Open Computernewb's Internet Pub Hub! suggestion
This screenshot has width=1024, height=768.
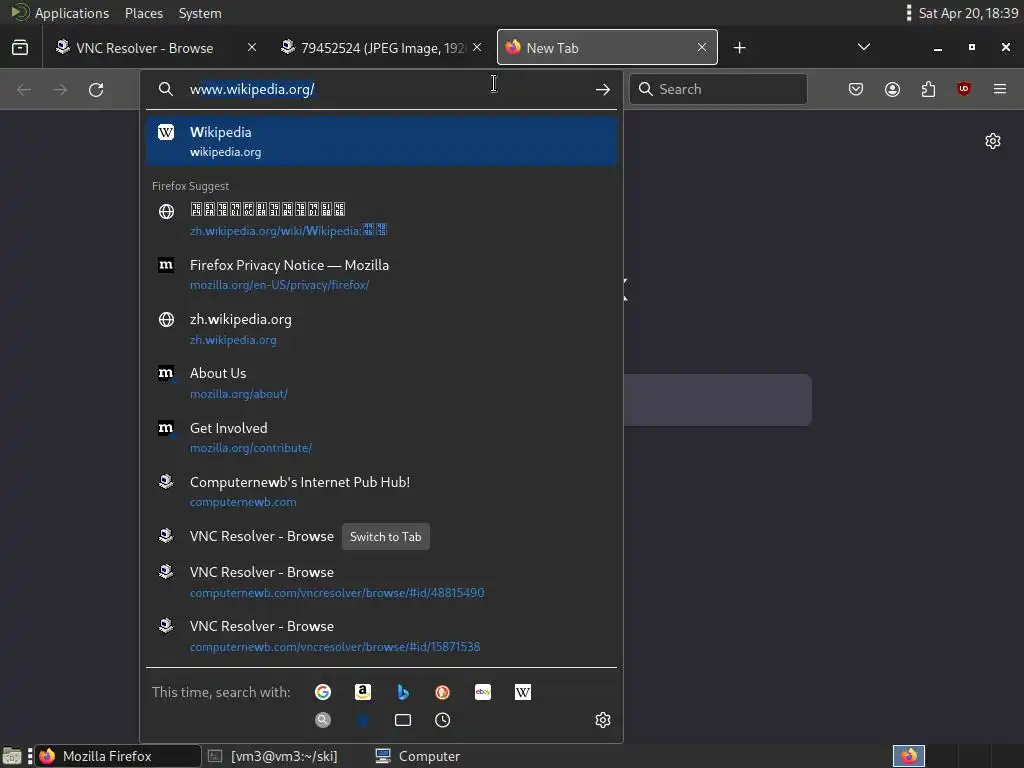381,491
